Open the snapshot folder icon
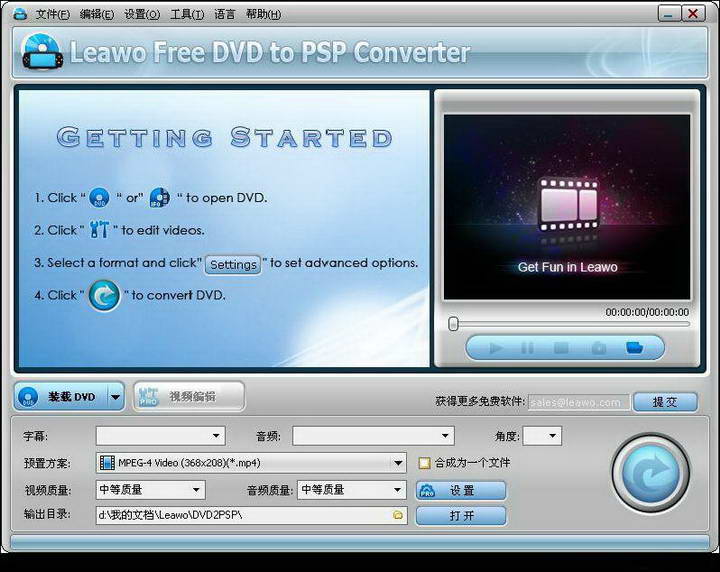Viewport: 720px width, 572px height. tap(635, 348)
